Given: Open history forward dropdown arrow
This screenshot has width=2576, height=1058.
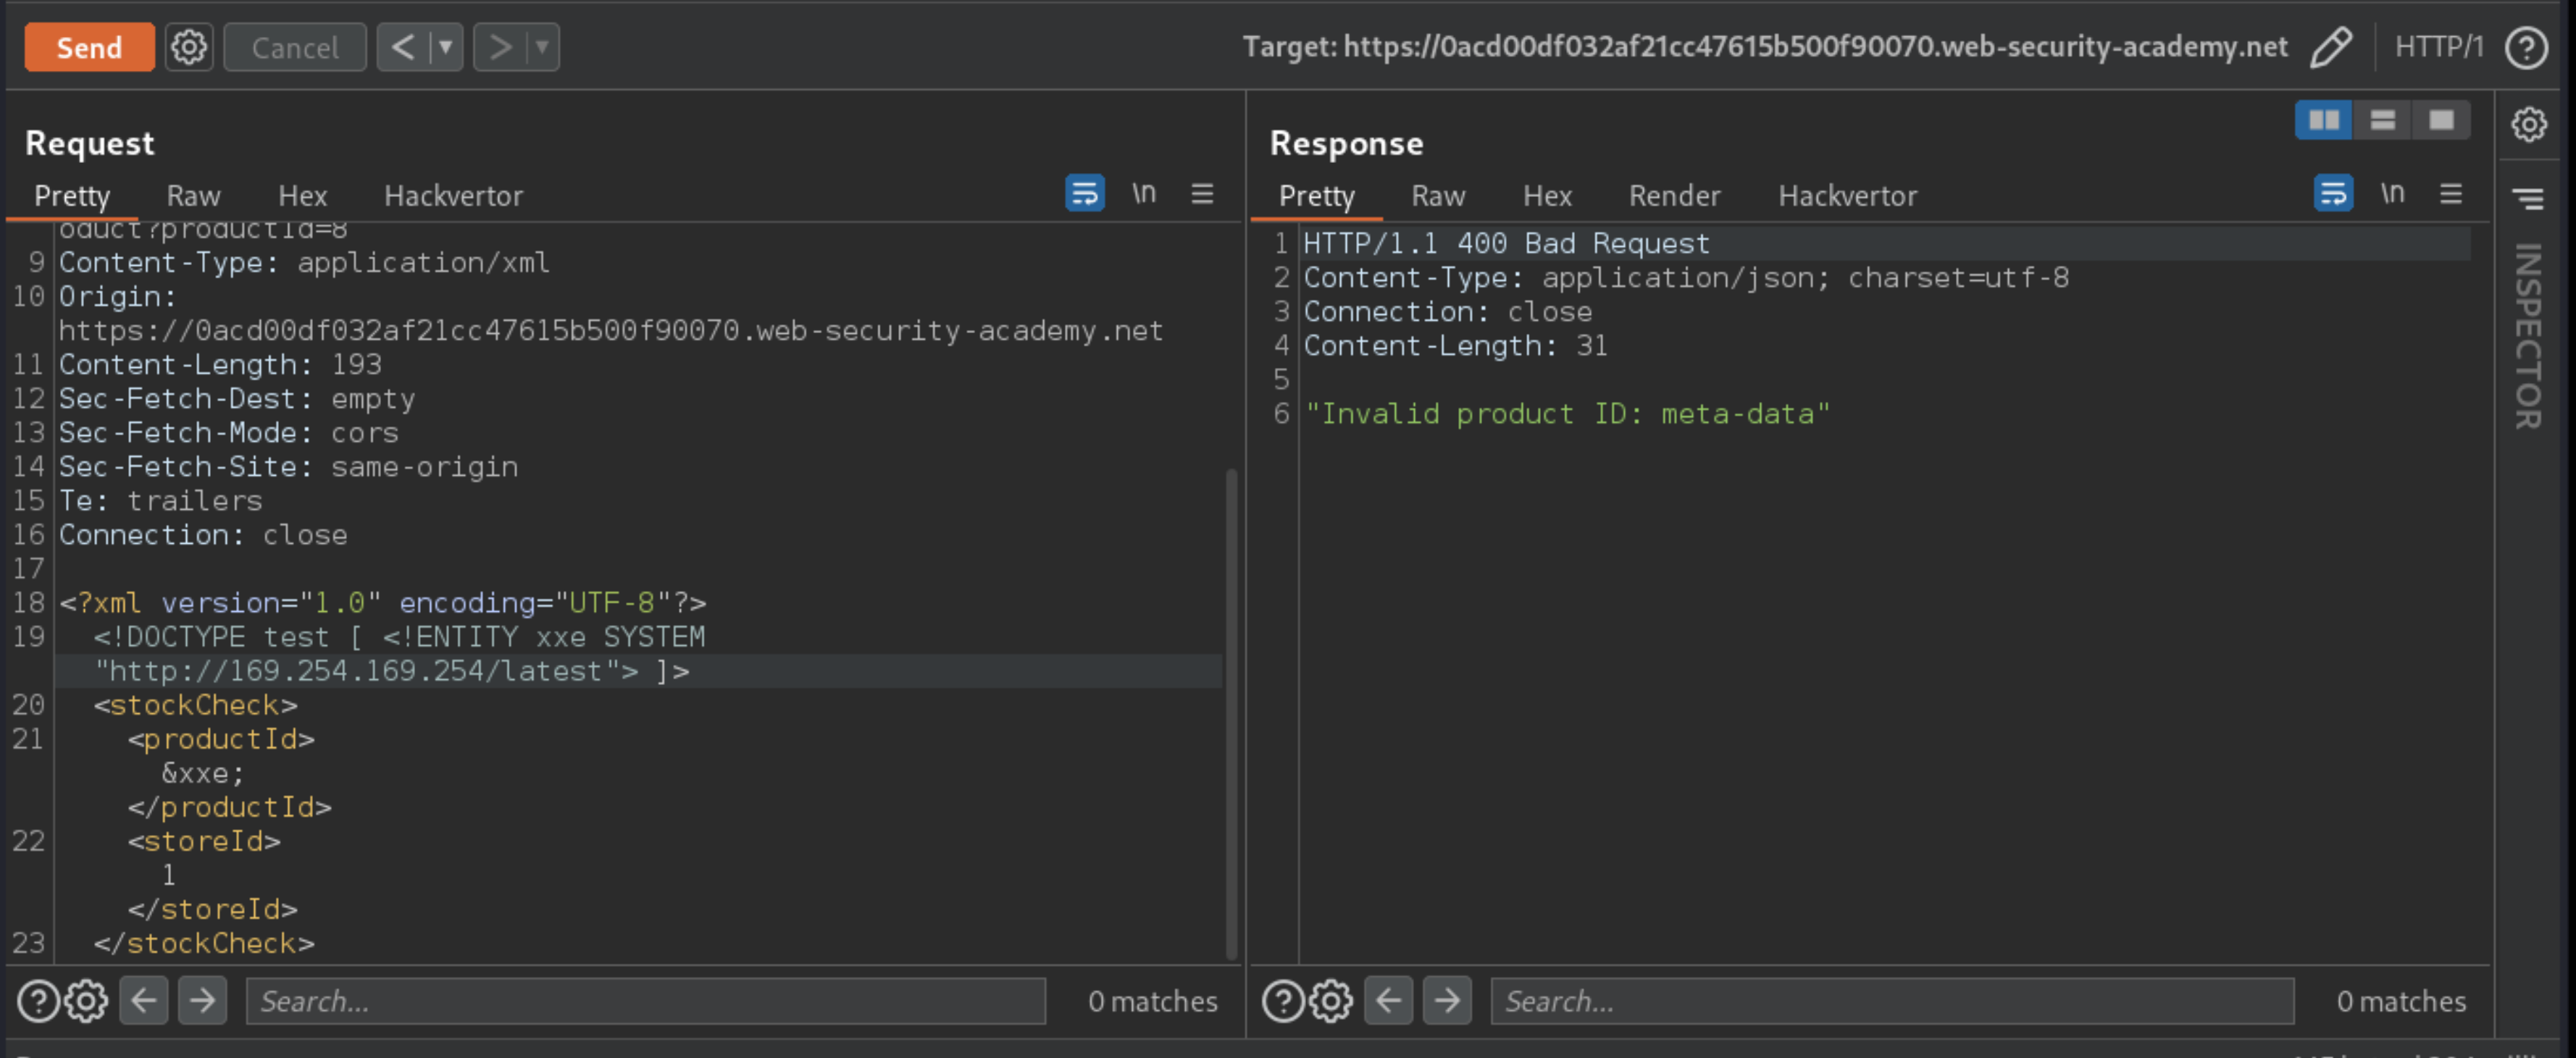Looking at the screenshot, I should [x=542, y=47].
